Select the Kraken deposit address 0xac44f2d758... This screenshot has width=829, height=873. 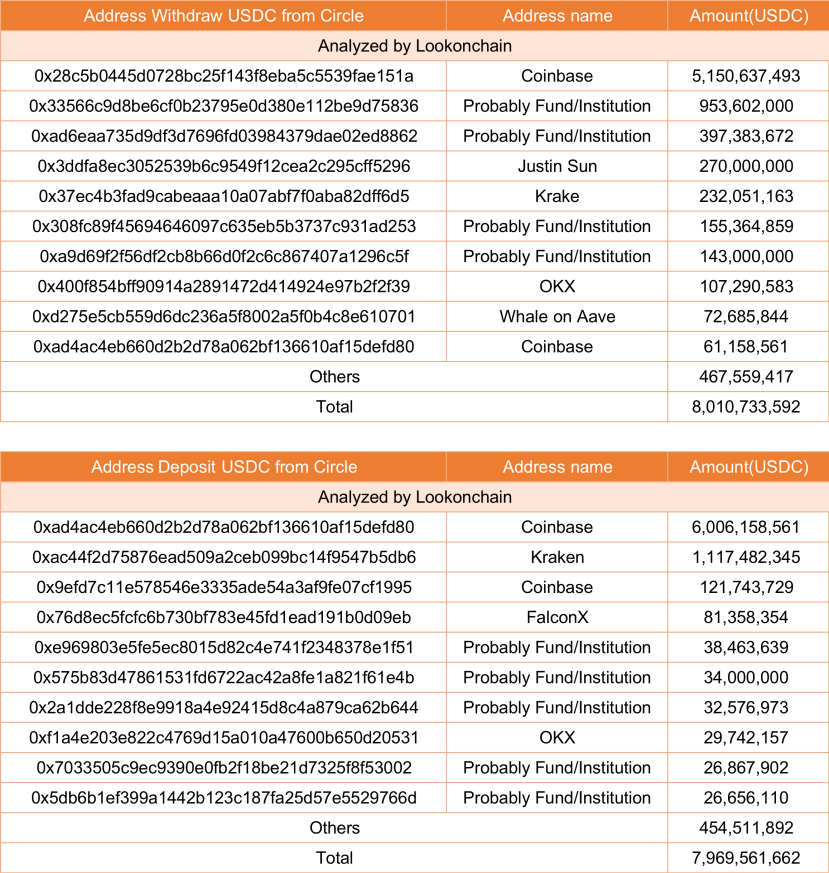[x=224, y=557]
